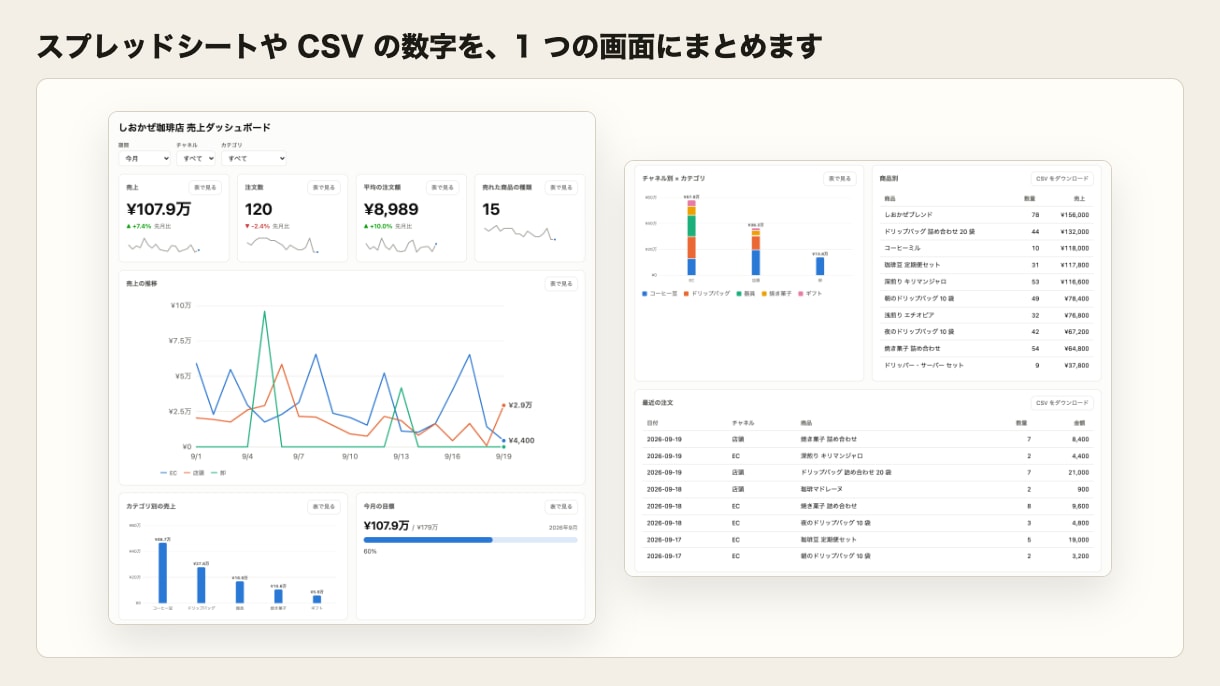Click 表で見る on the 売上の推移 chart
This screenshot has height=686, width=1220.
click(x=561, y=284)
